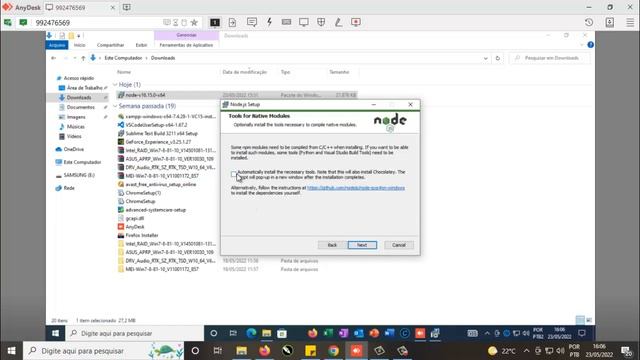The width and height of the screenshot is (640, 360).
Task: Click the AnyDesk keyboard icon
Action: point(286,22)
